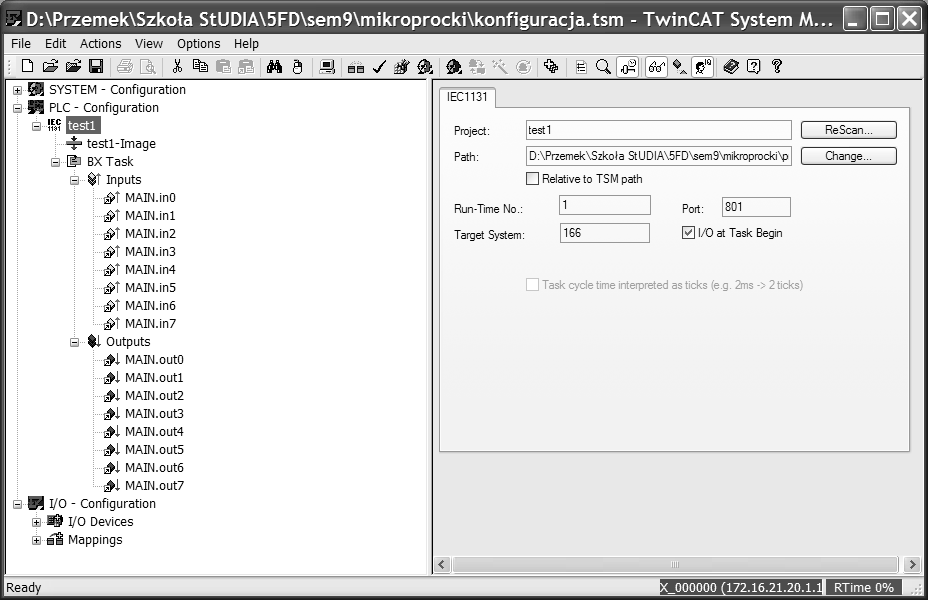Click the eraser-shaped toolbar icon
This screenshot has height=600, width=928.
point(680,66)
